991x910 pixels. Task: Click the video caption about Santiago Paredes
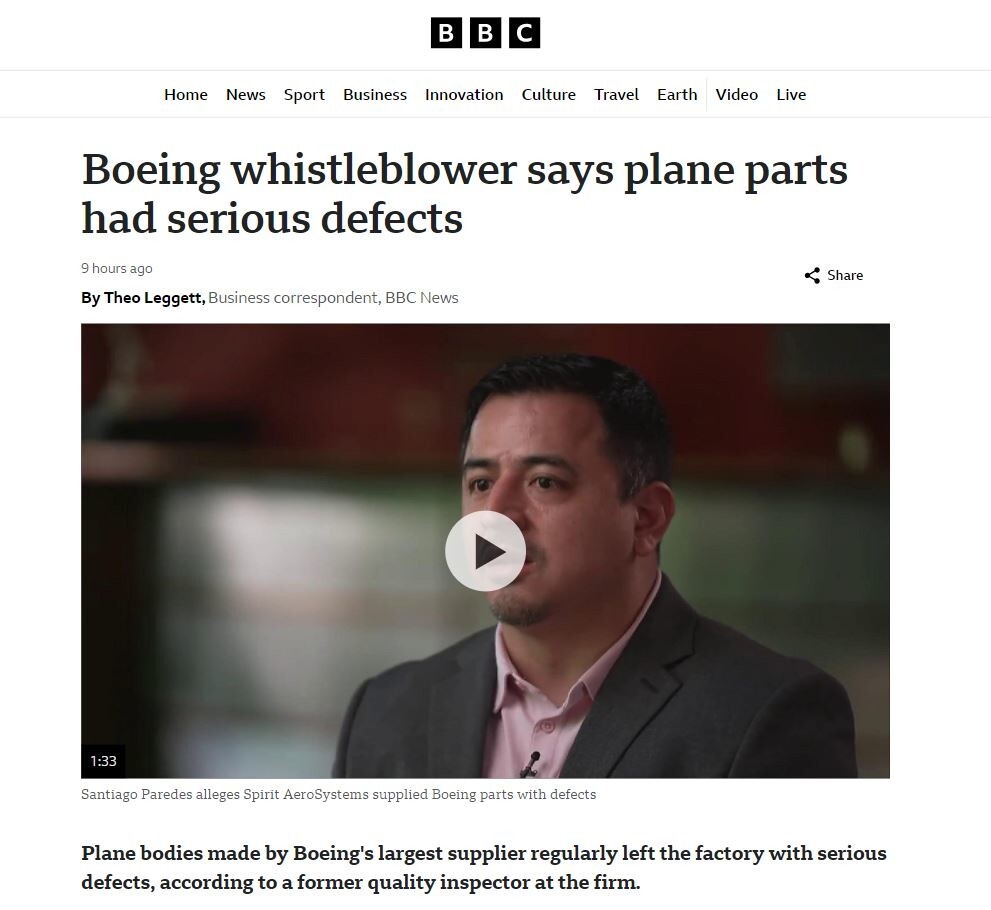tap(338, 794)
